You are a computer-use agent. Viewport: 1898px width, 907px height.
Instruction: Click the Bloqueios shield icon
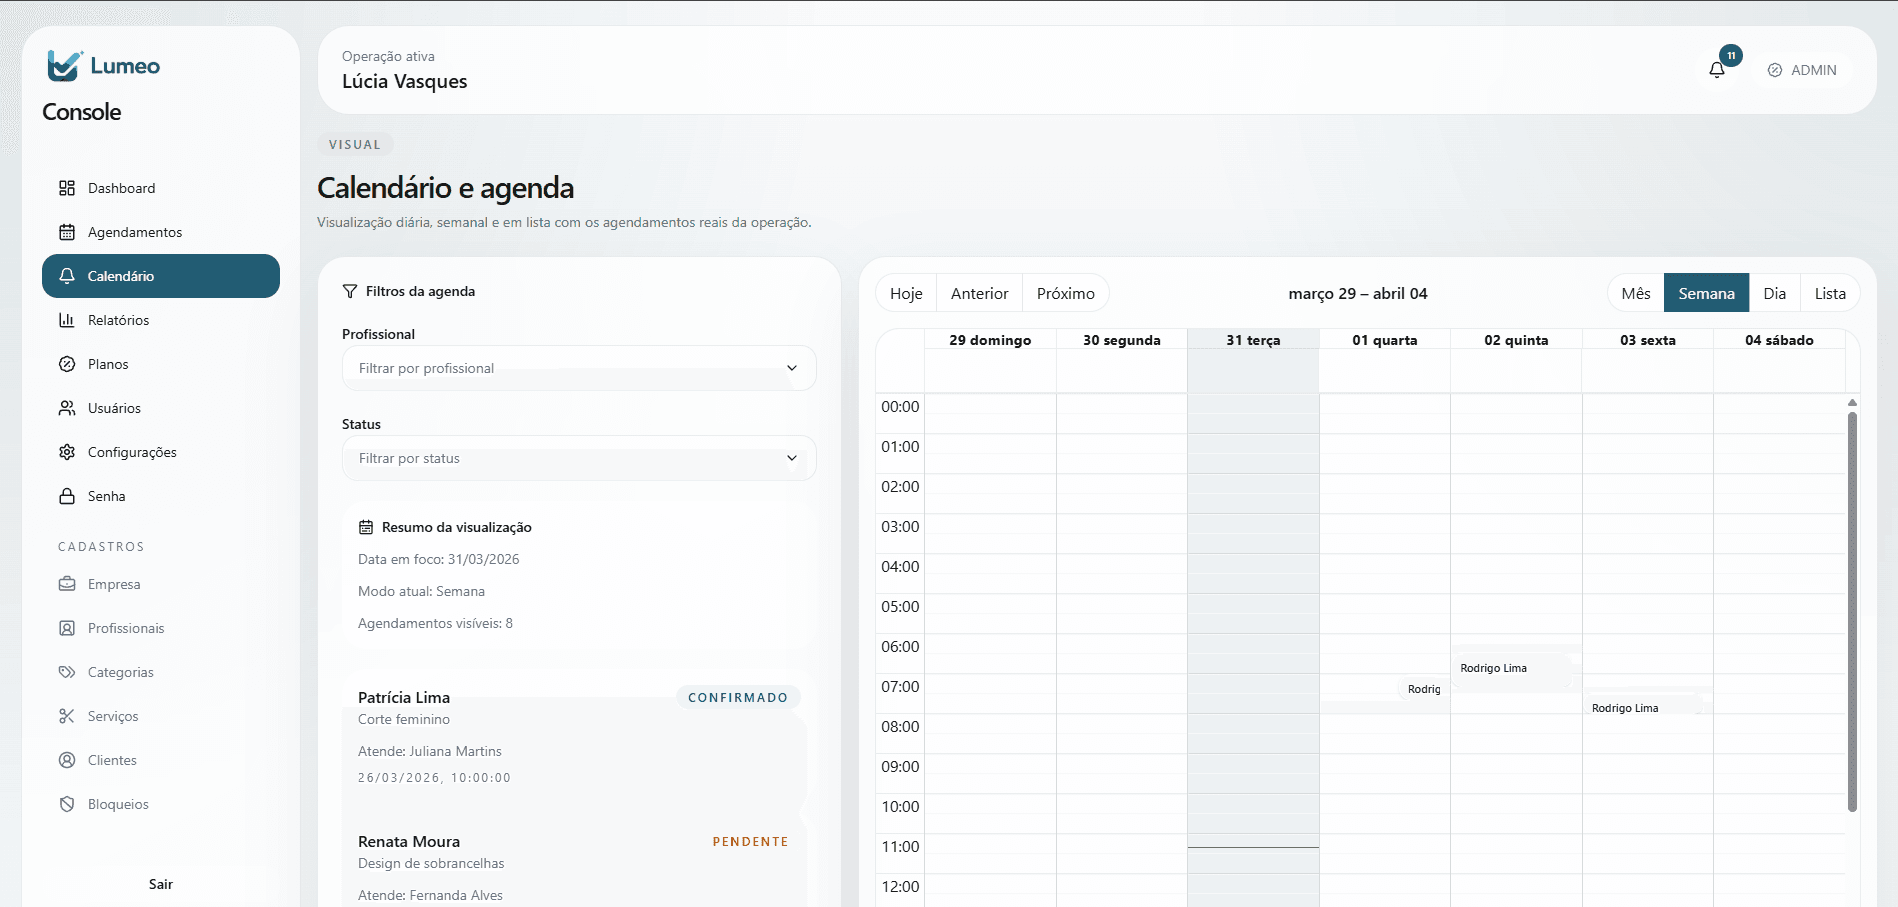tap(67, 804)
